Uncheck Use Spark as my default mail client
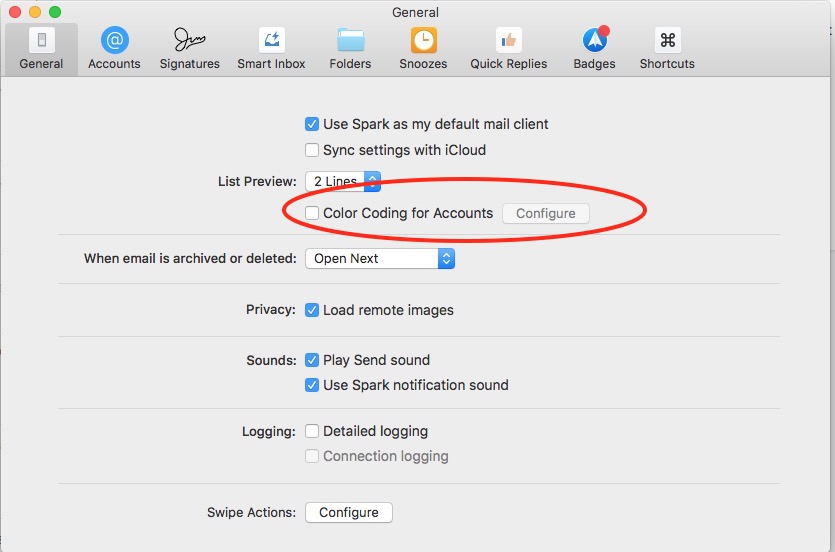The width and height of the screenshot is (835, 552). (312, 124)
